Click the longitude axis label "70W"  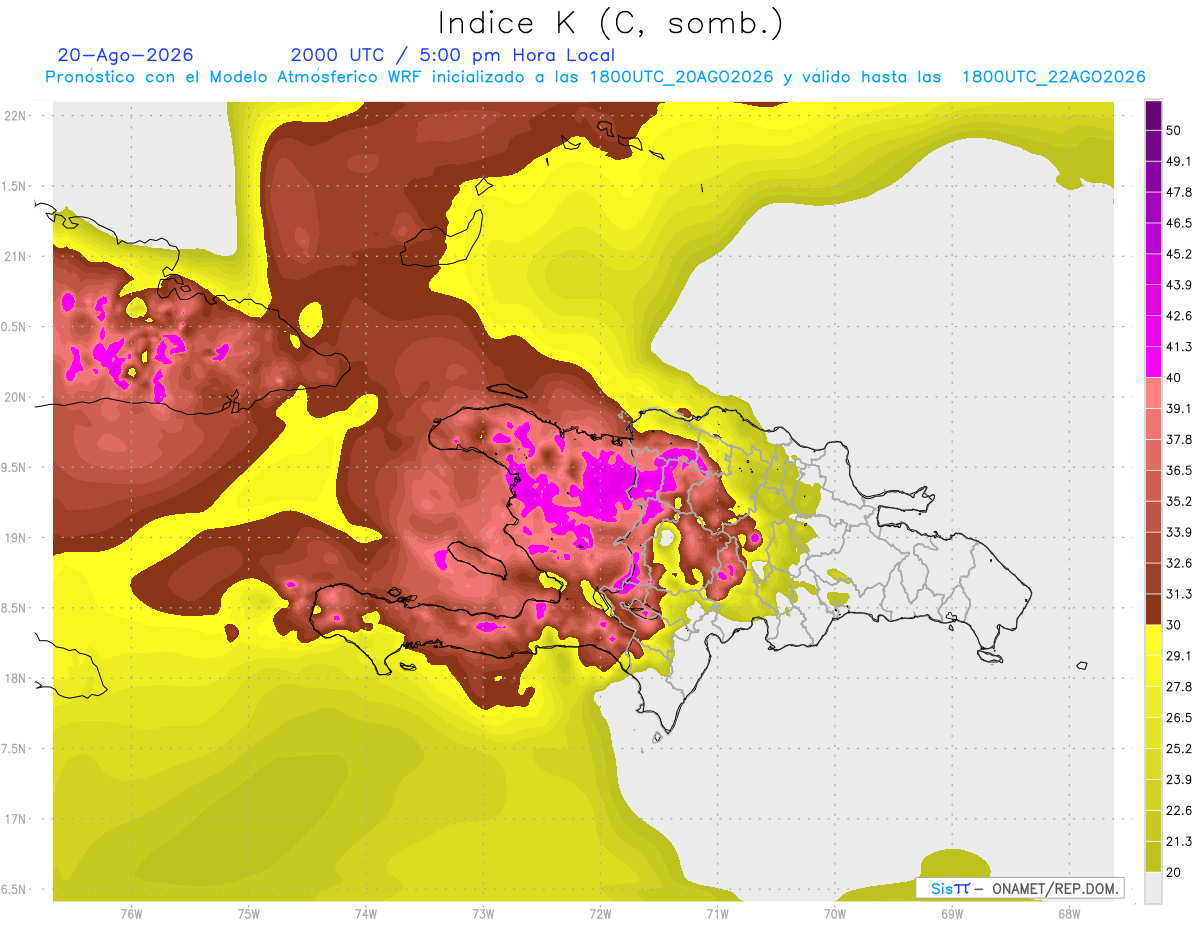click(x=834, y=914)
